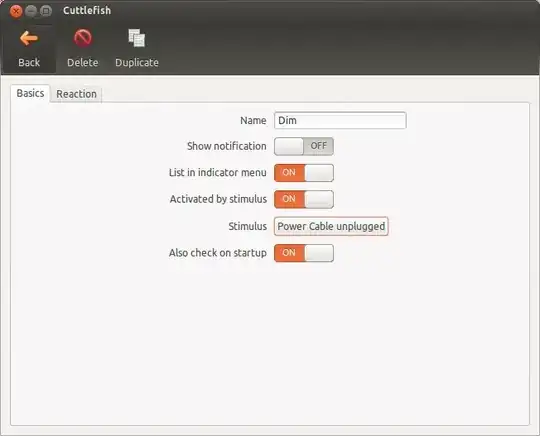Click the Cuttlefish window title
This screenshot has width=540, height=436.
pos(87,11)
